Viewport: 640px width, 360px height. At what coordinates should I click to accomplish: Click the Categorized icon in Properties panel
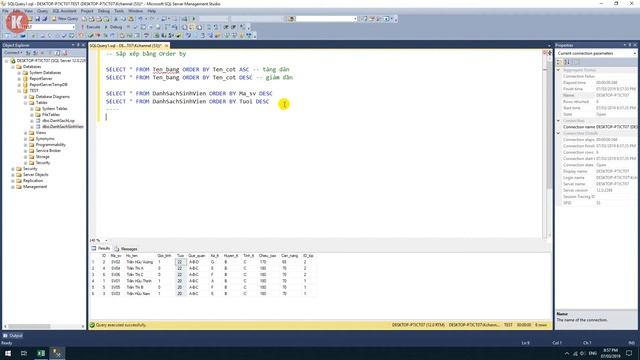(560, 62)
